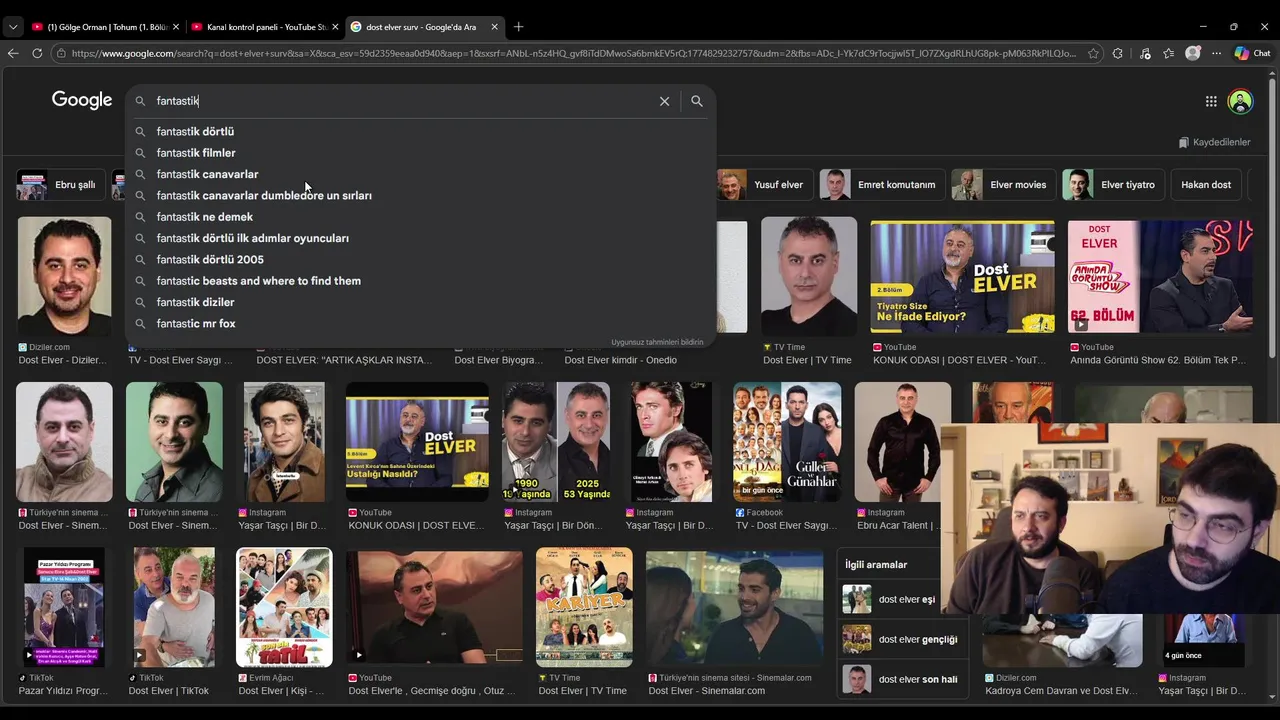Clear the search box with the X icon
This screenshot has height=720, width=1280.
point(664,101)
